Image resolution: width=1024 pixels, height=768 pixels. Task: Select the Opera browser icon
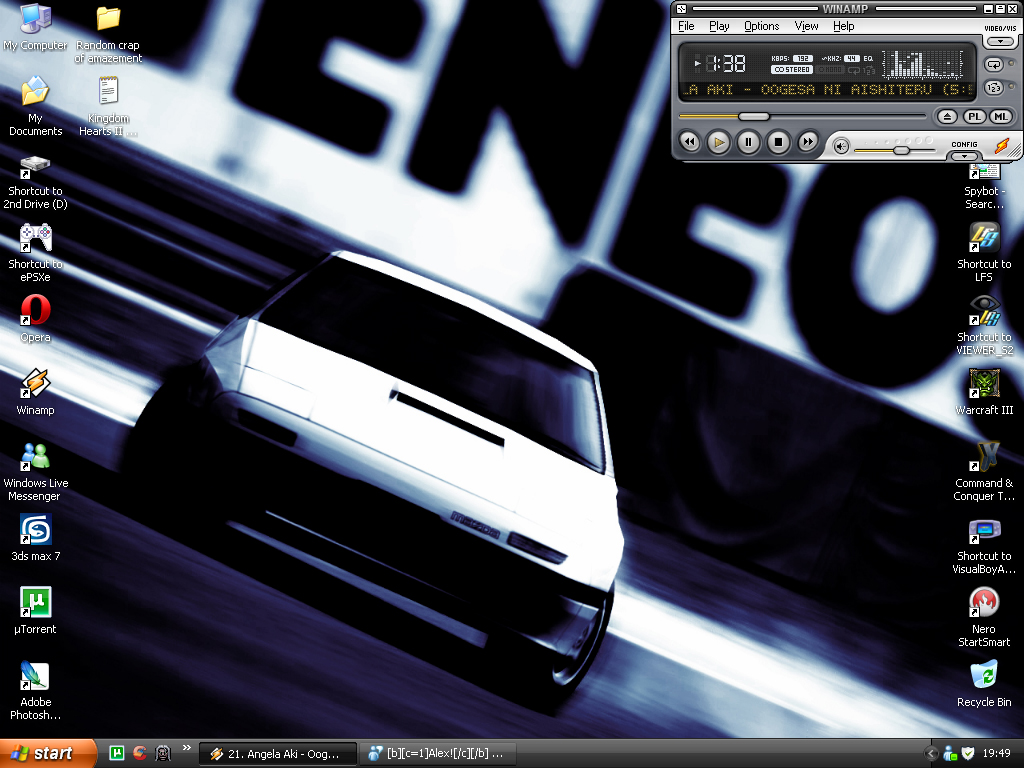(35, 319)
